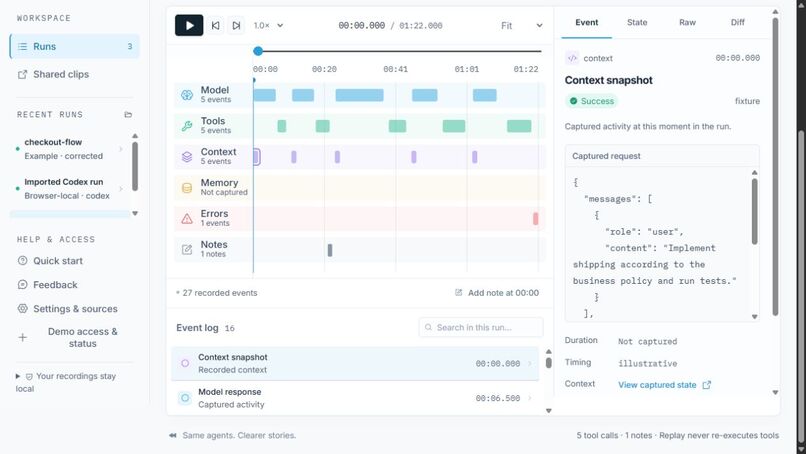Click the Shared clips external link icon
Image resolution: width=806 pixels, height=454 pixels.
pyautogui.click(x=22, y=75)
